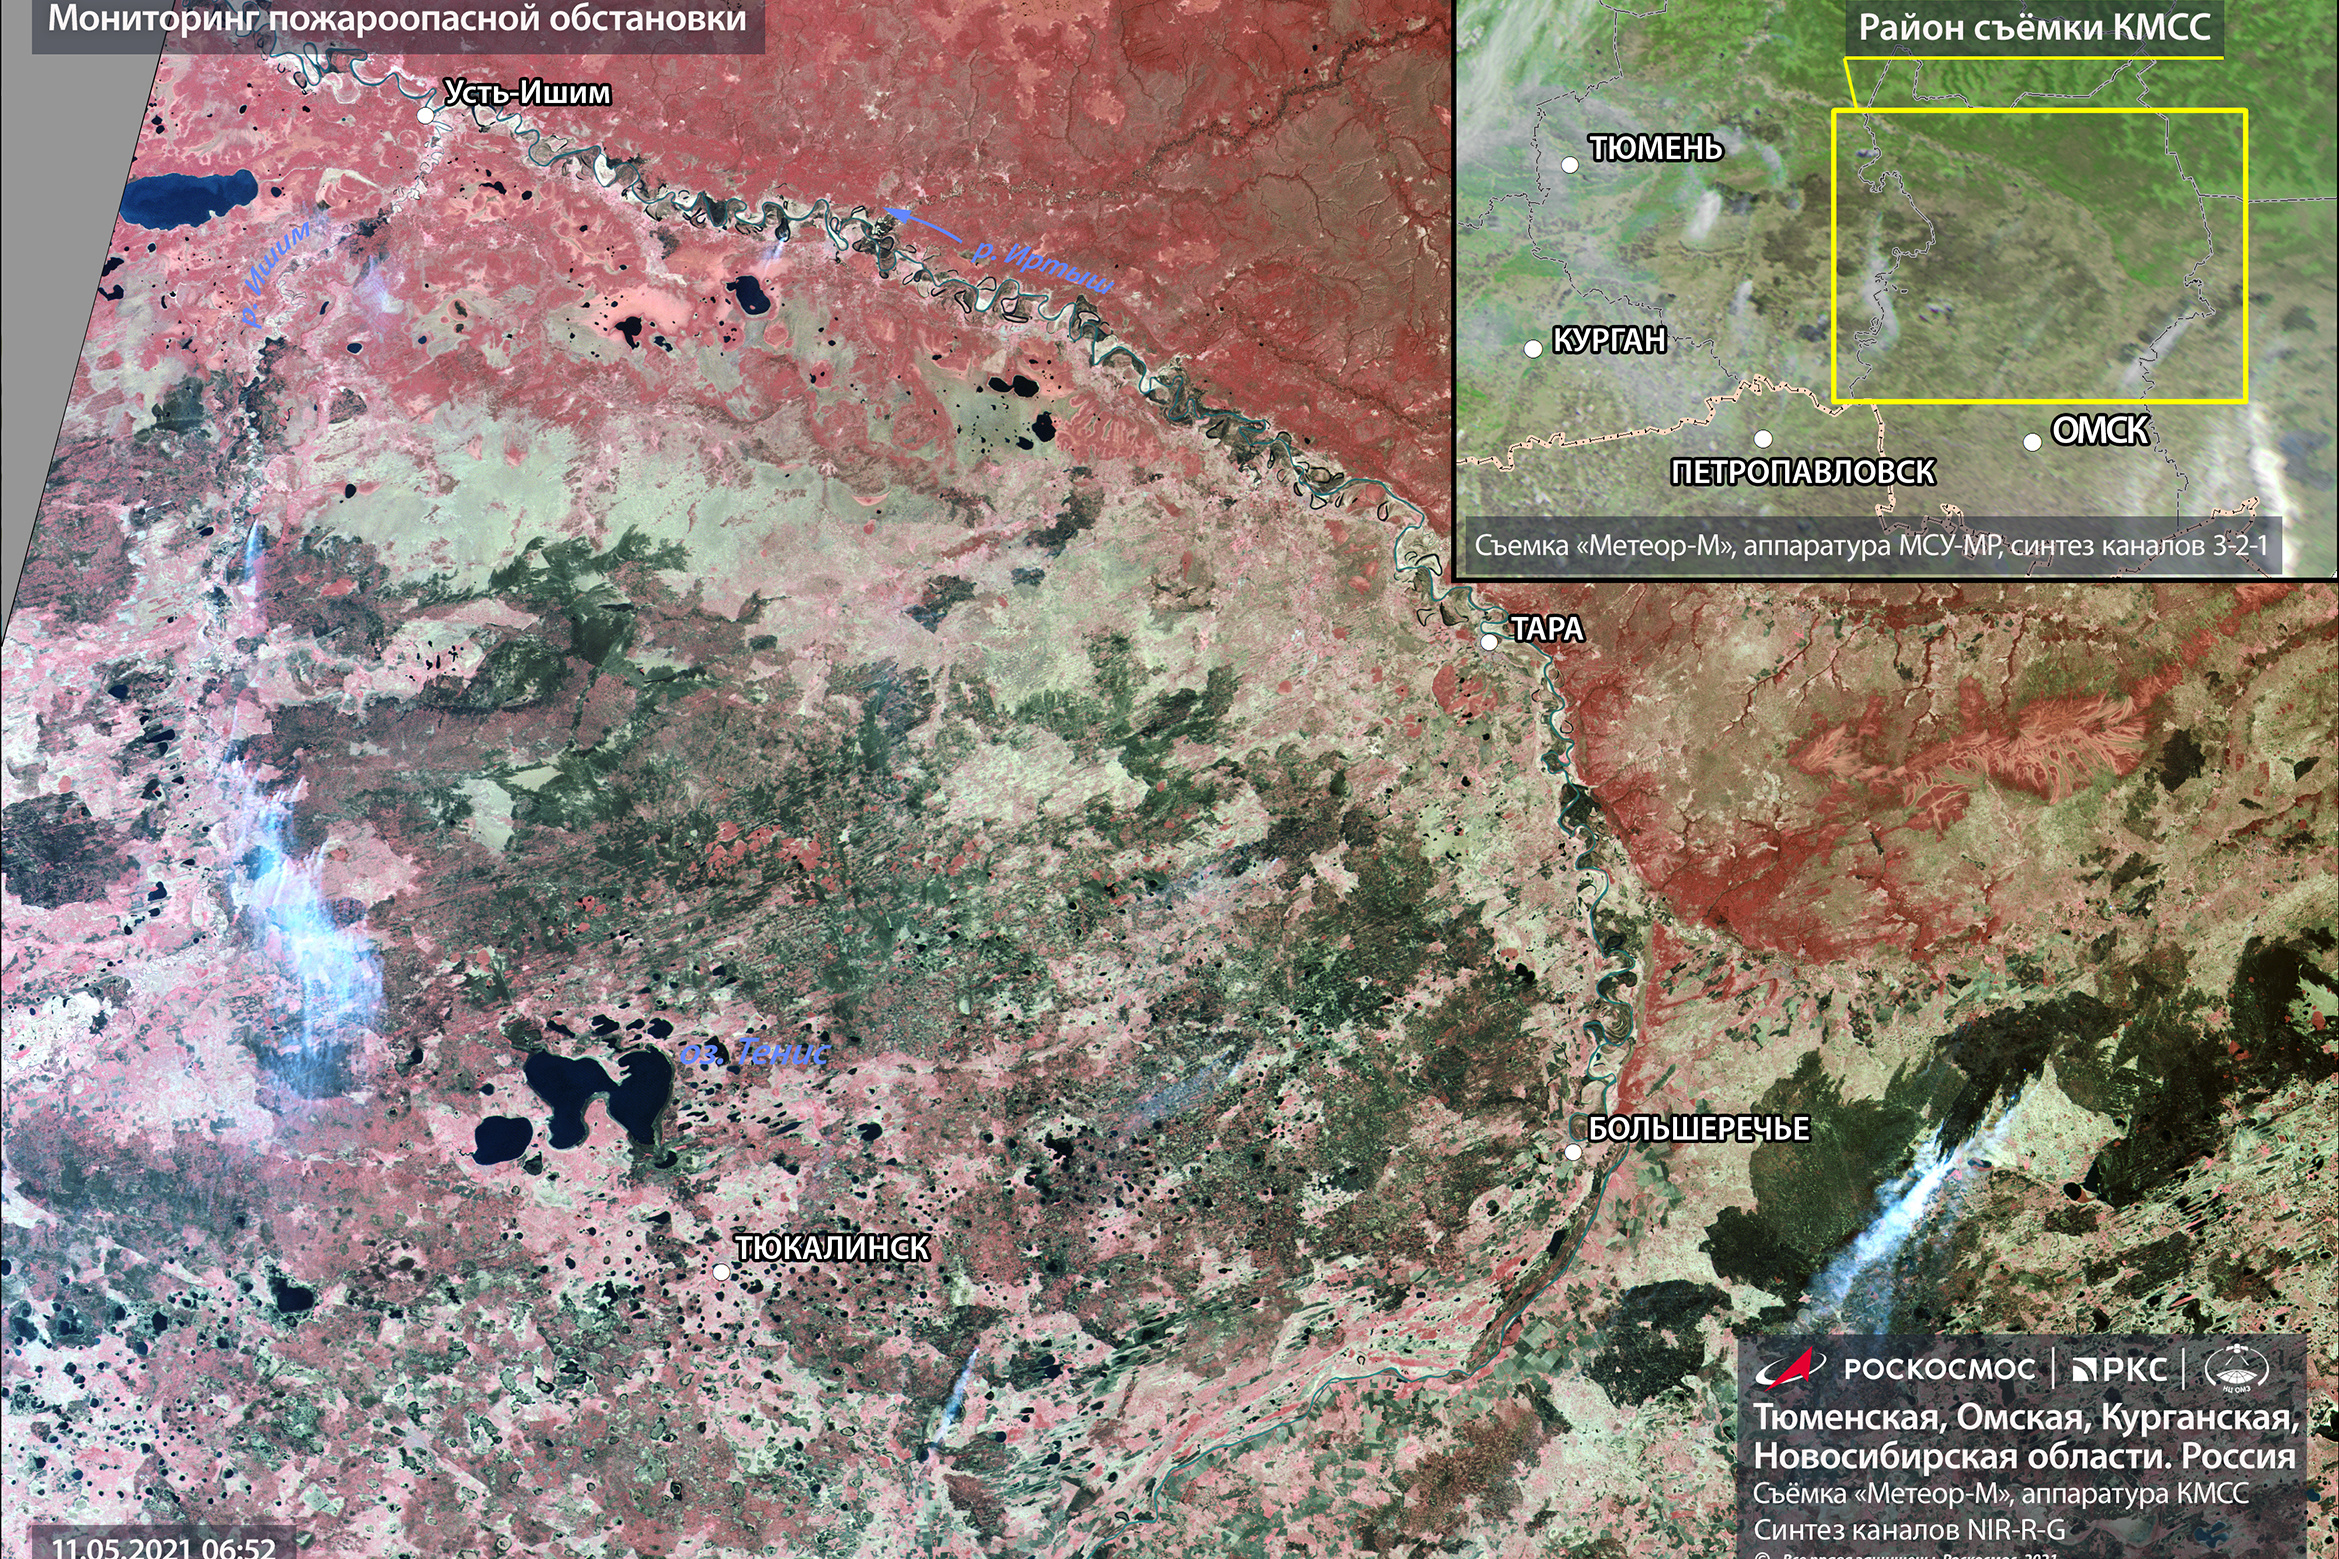Click the Усть-Ишим city label
The height and width of the screenshot is (1559, 2339).
527,93
